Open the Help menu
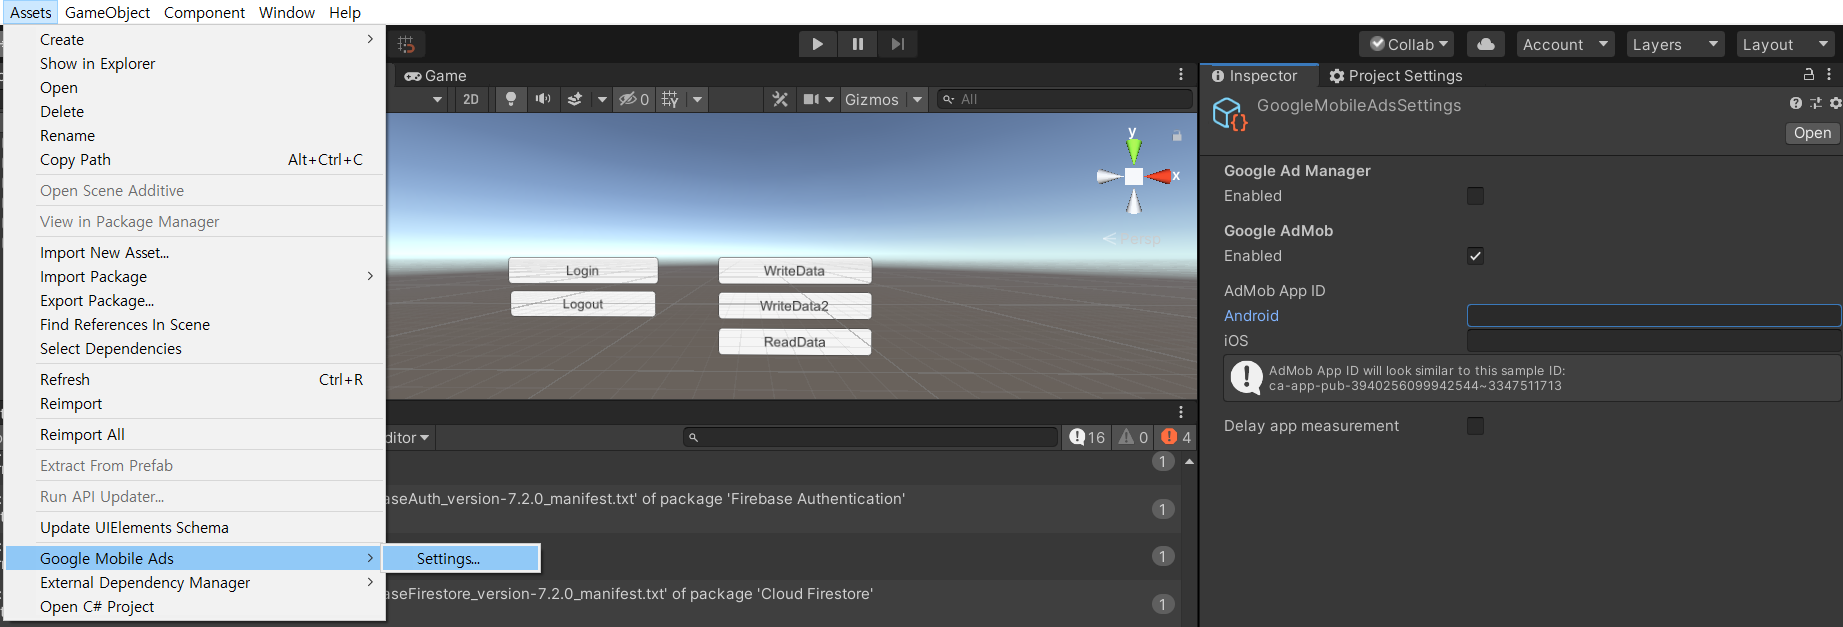Viewport: 1843px width, 627px height. pos(345,12)
